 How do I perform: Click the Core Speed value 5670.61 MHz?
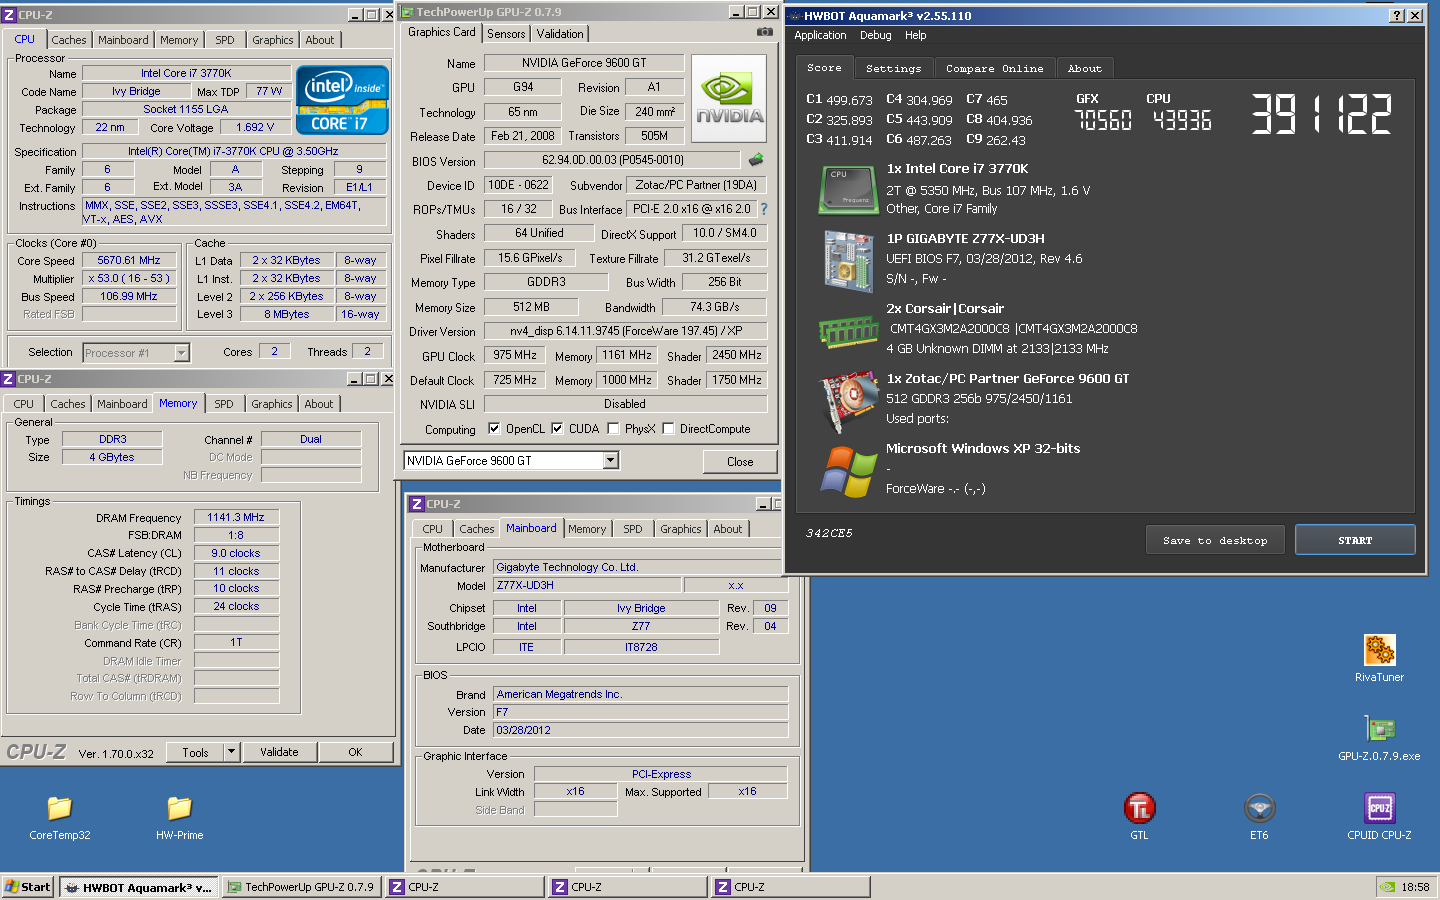click(129, 260)
